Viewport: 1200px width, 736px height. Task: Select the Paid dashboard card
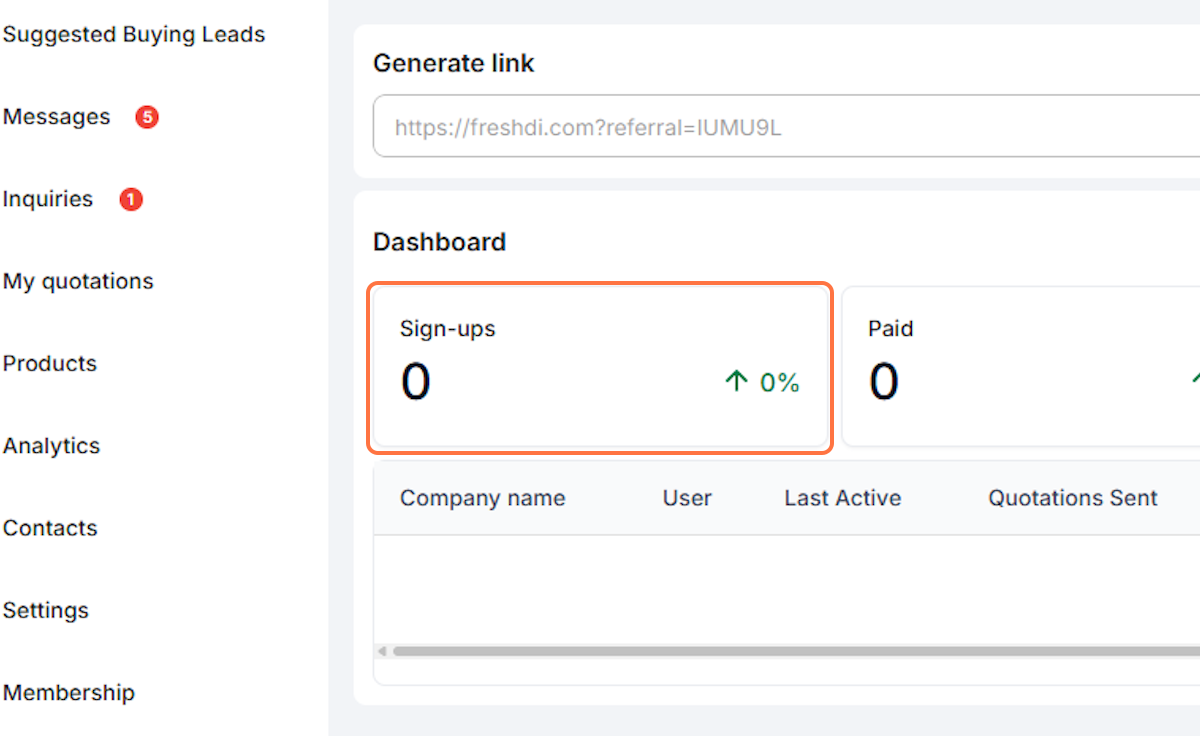click(x=1020, y=368)
